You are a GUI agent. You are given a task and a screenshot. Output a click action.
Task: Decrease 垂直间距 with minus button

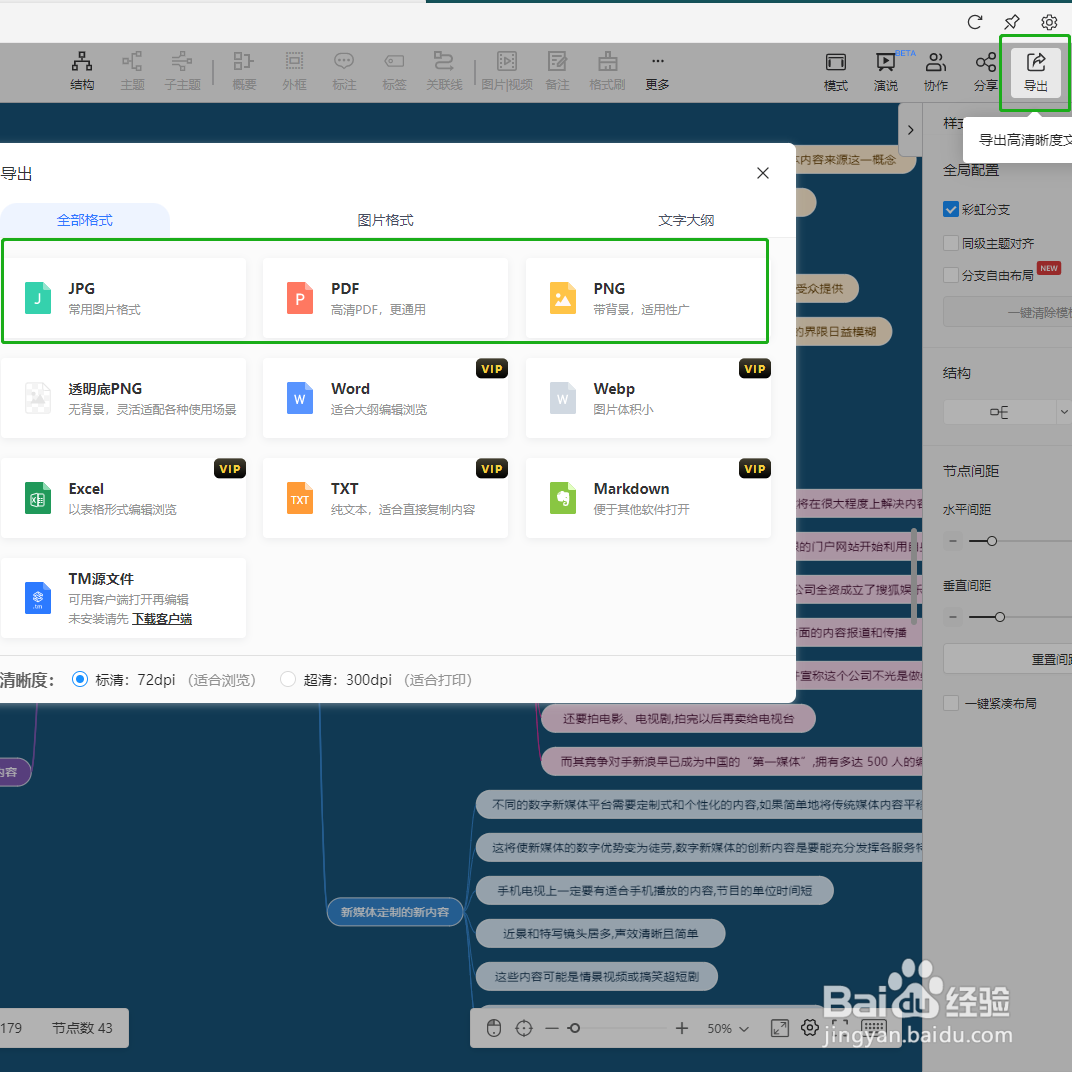pyautogui.click(x=952, y=617)
